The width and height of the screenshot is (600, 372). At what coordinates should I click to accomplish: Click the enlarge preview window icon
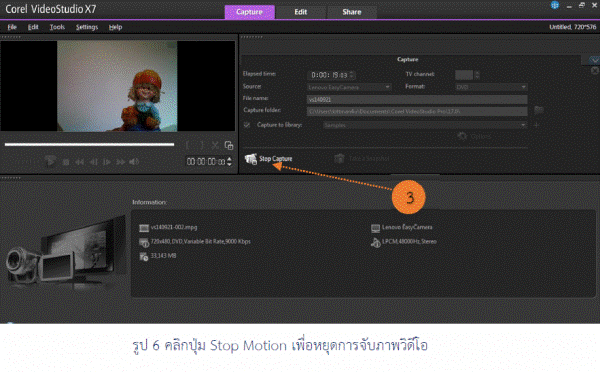(x=229, y=145)
